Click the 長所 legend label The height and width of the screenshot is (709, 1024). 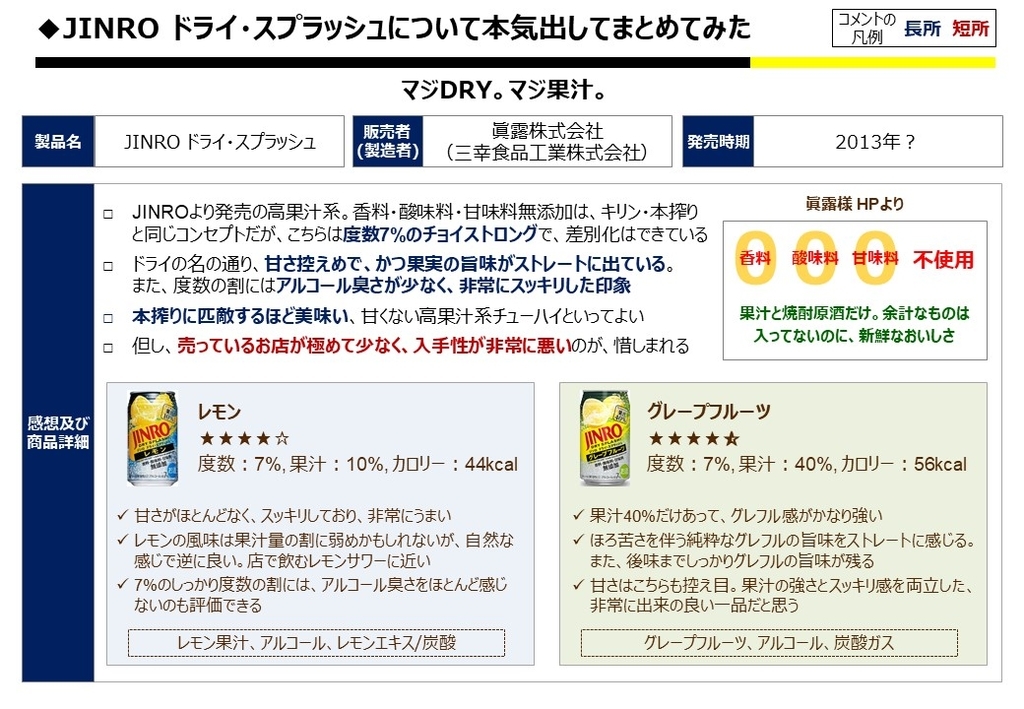point(922,29)
